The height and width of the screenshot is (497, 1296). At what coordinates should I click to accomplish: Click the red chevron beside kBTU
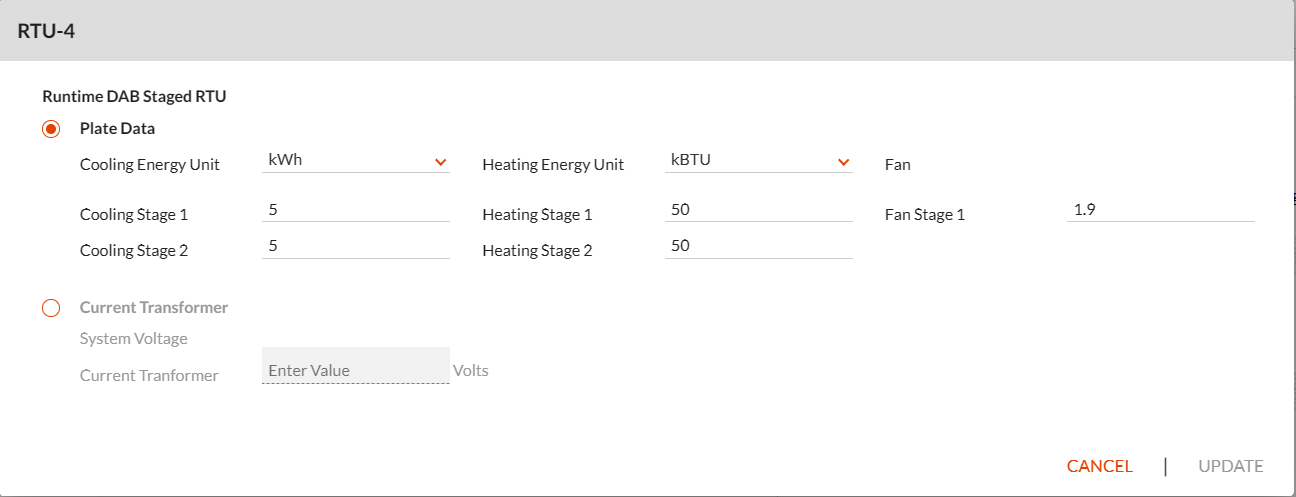pyautogui.click(x=843, y=162)
